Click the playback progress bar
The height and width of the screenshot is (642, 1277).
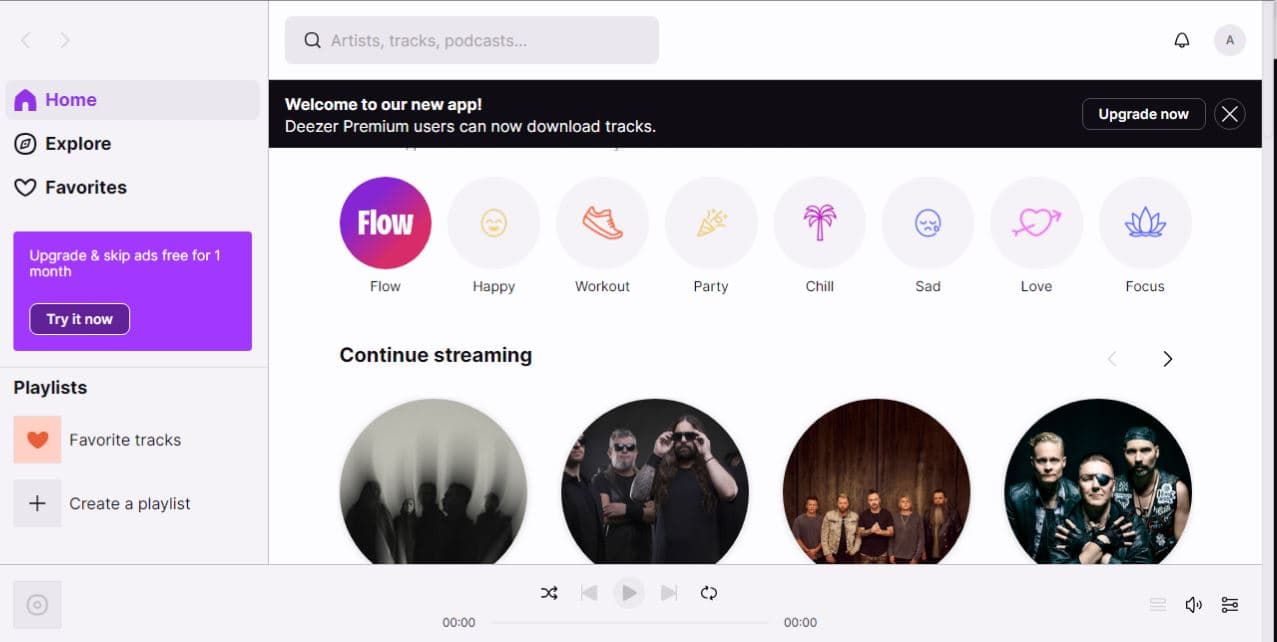tap(630, 621)
